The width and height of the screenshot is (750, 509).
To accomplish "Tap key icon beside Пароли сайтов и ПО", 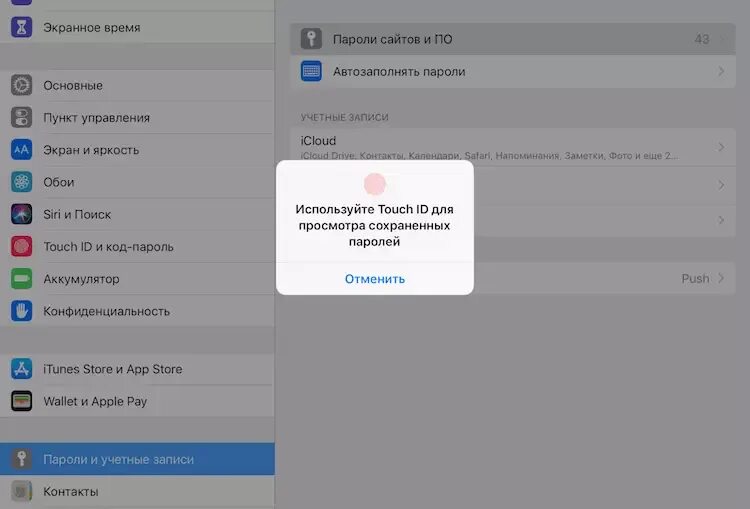I will coord(311,39).
